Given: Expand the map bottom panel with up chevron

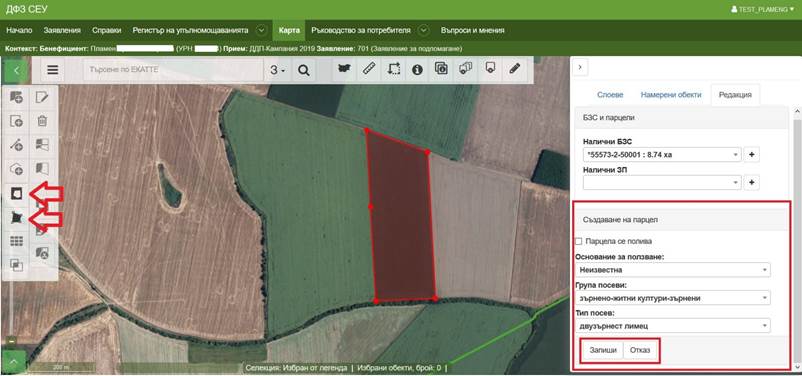Looking at the screenshot, I should [14, 362].
